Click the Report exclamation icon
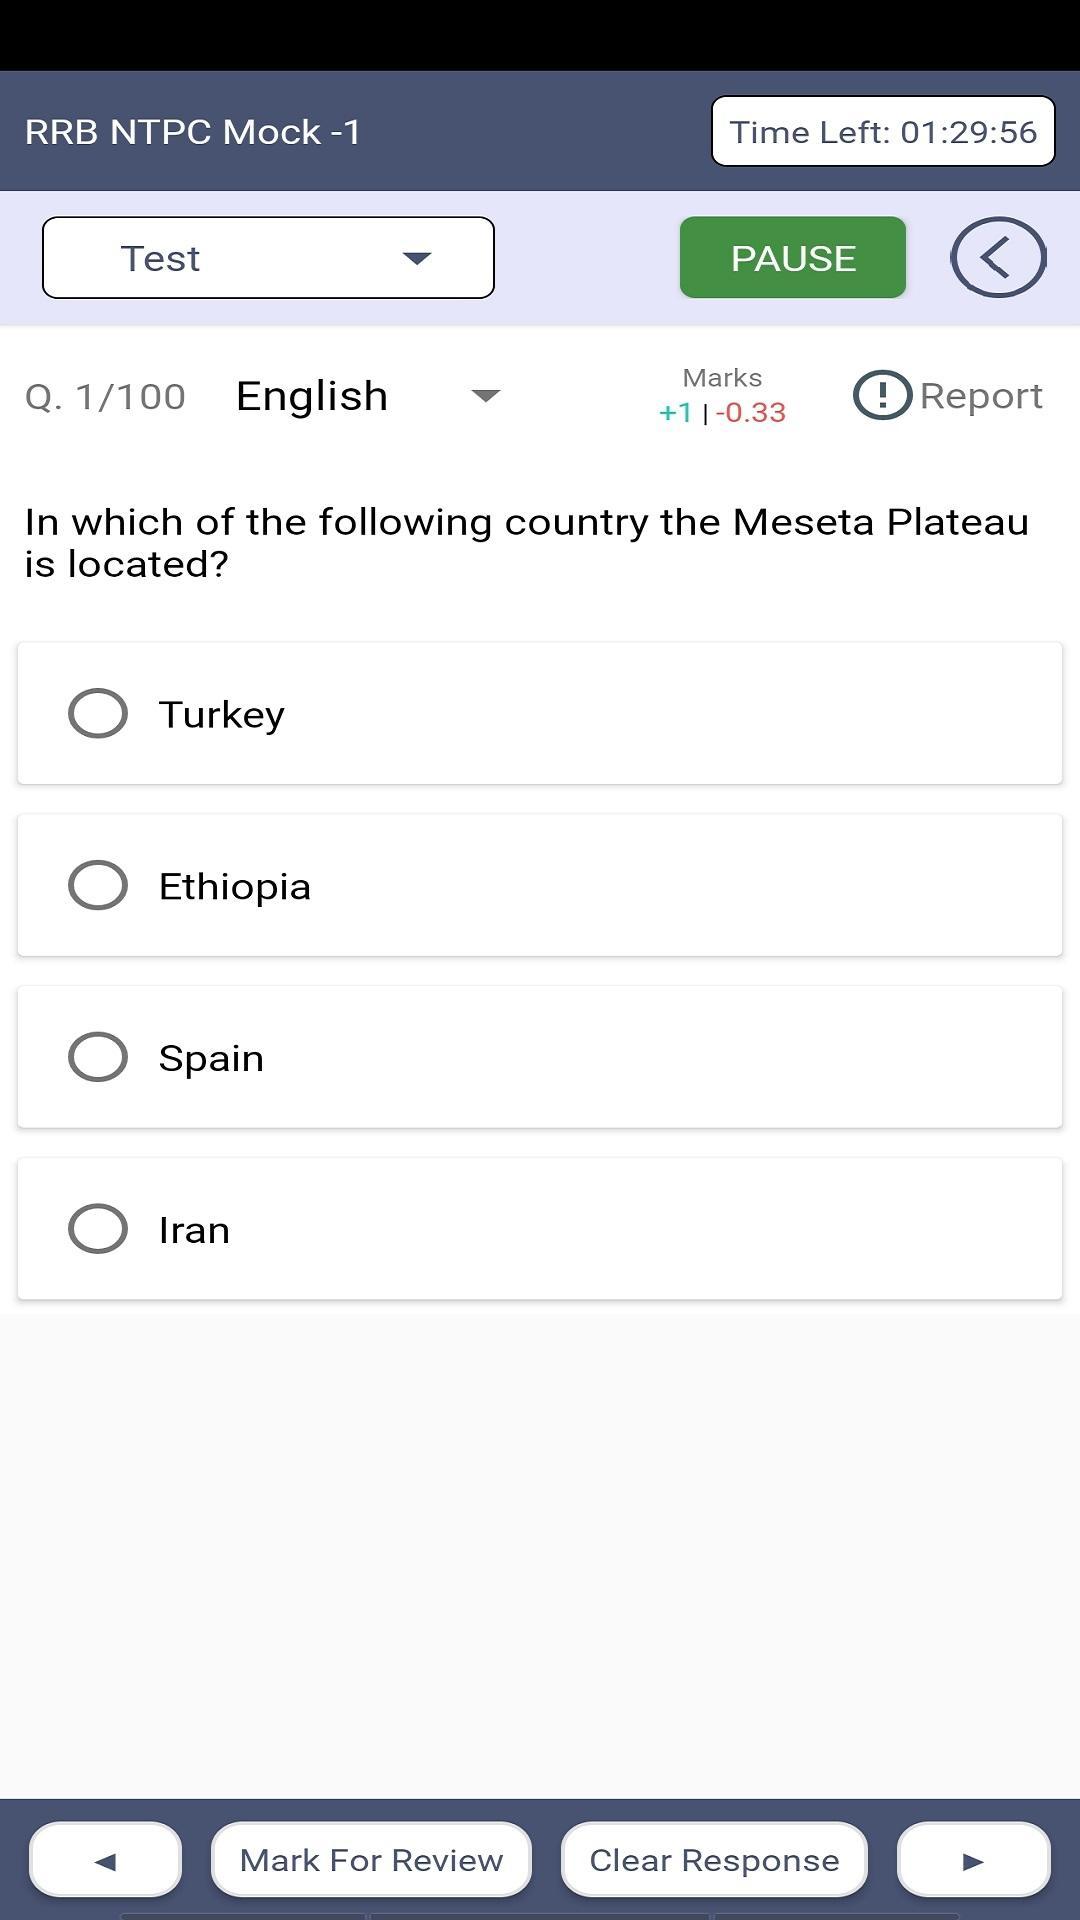The width and height of the screenshot is (1080, 1920). point(882,395)
